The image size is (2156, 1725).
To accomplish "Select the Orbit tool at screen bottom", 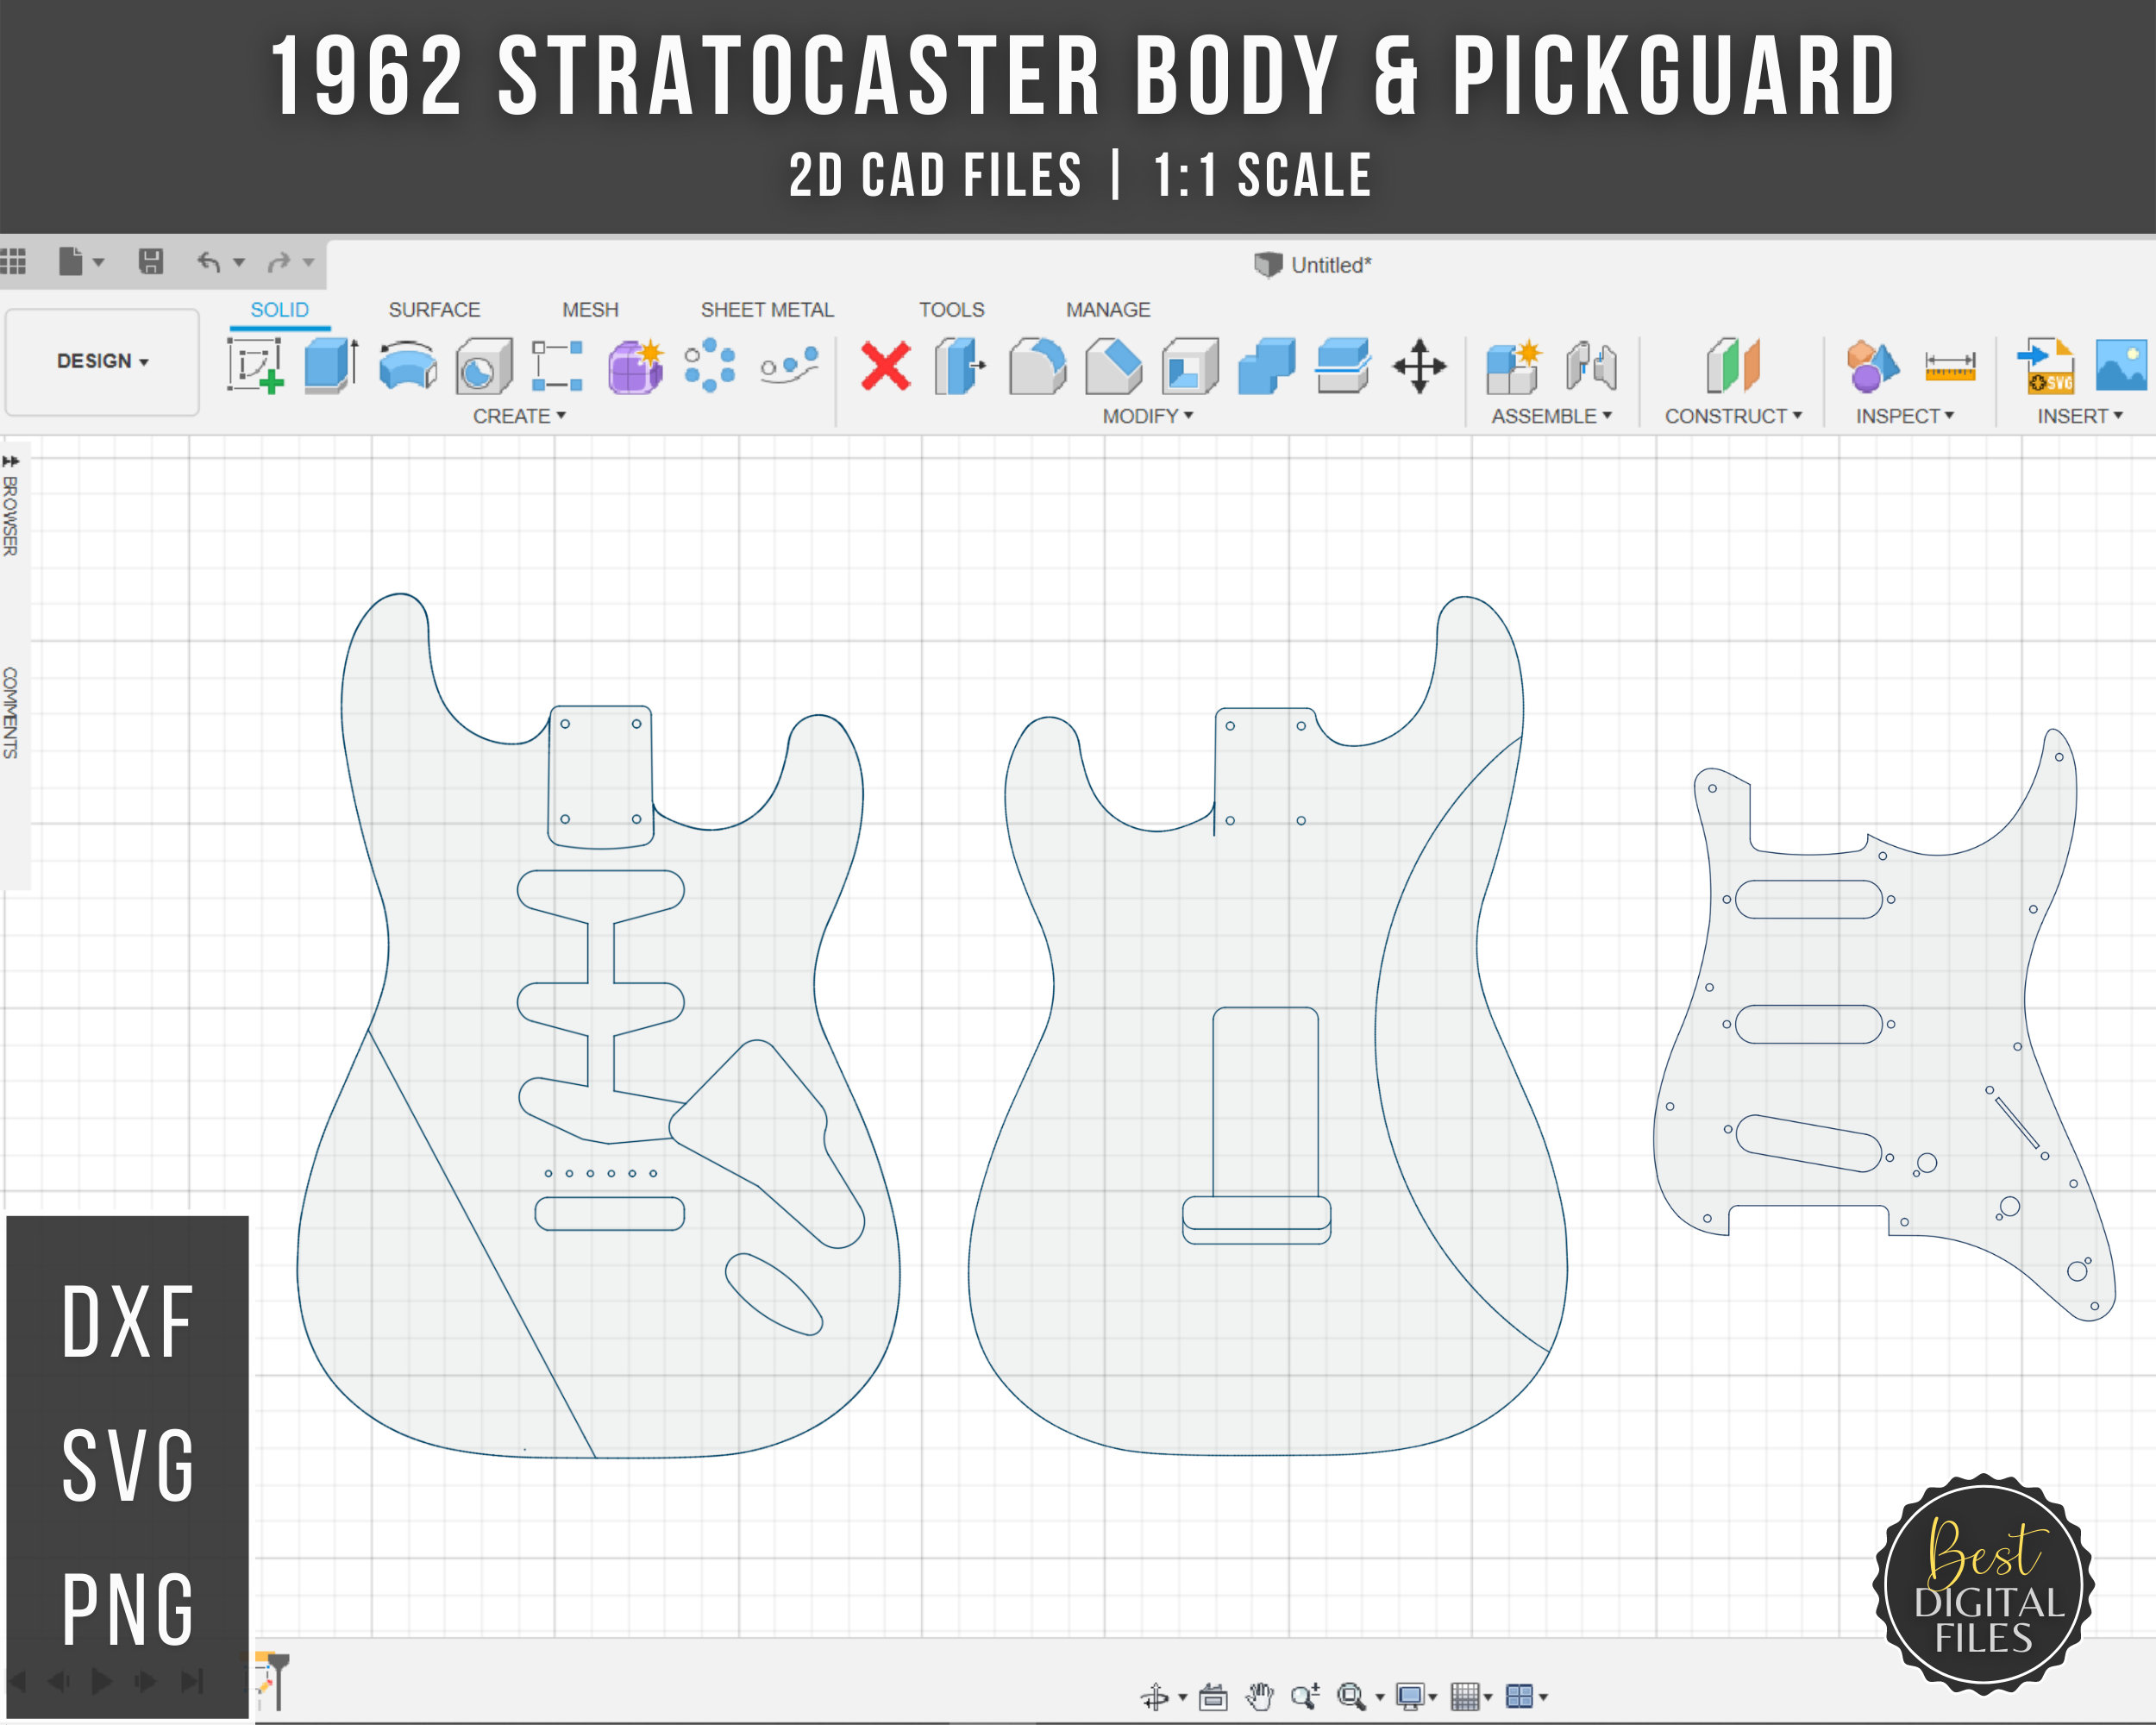I will (1156, 1696).
